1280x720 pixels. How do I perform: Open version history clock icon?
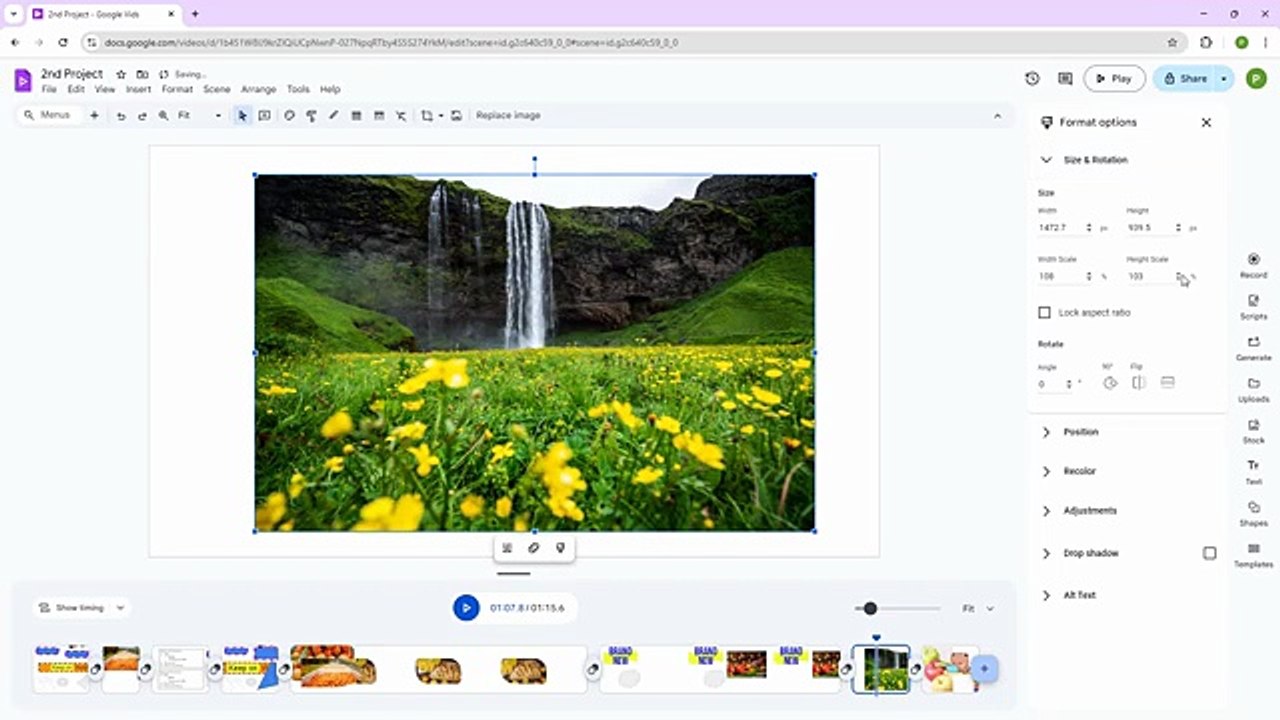click(1032, 78)
